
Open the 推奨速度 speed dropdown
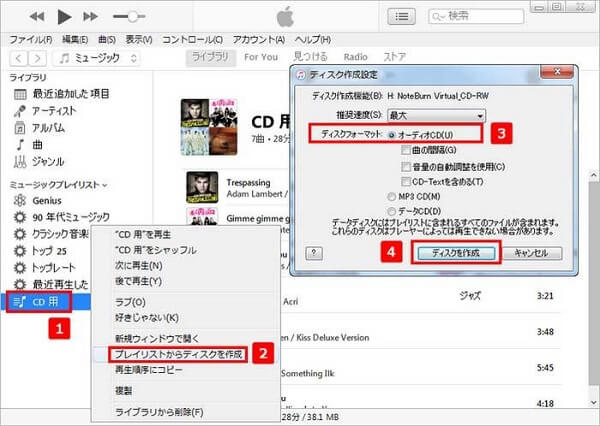[436, 116]
